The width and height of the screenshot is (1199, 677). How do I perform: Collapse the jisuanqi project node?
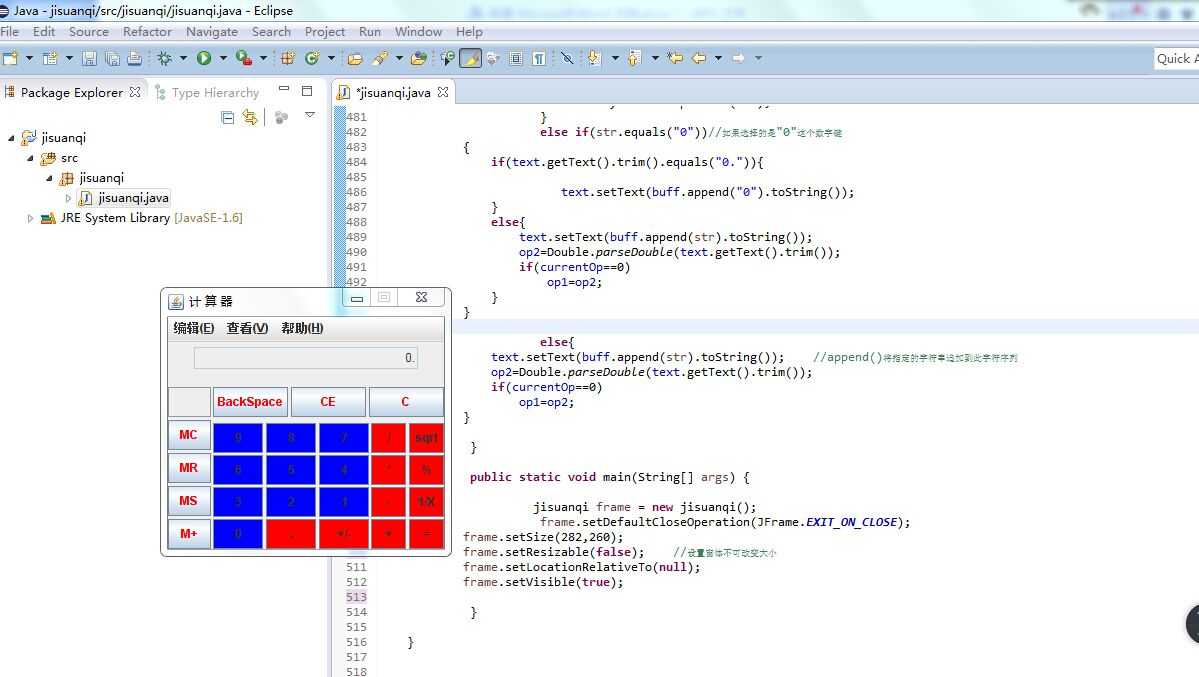click(11, 138)
